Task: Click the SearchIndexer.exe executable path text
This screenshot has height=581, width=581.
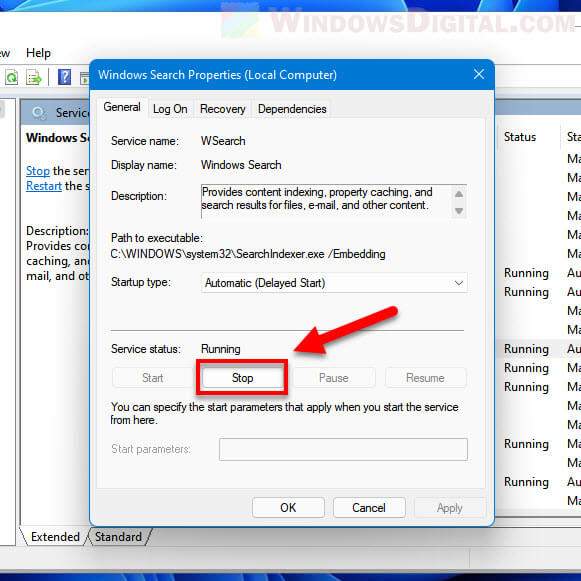Action: [248, 254]
